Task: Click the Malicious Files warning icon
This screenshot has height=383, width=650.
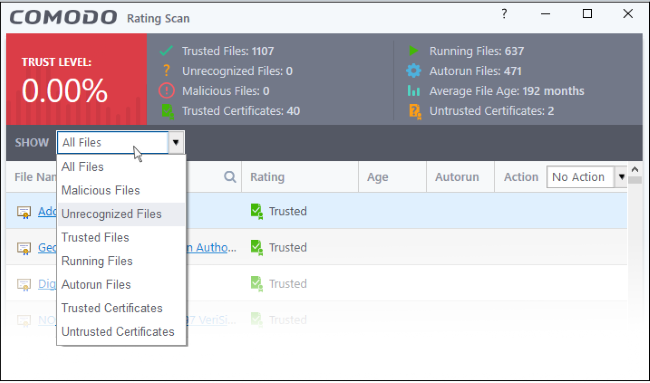Action: pyautogui.click(x=166, y=91)
